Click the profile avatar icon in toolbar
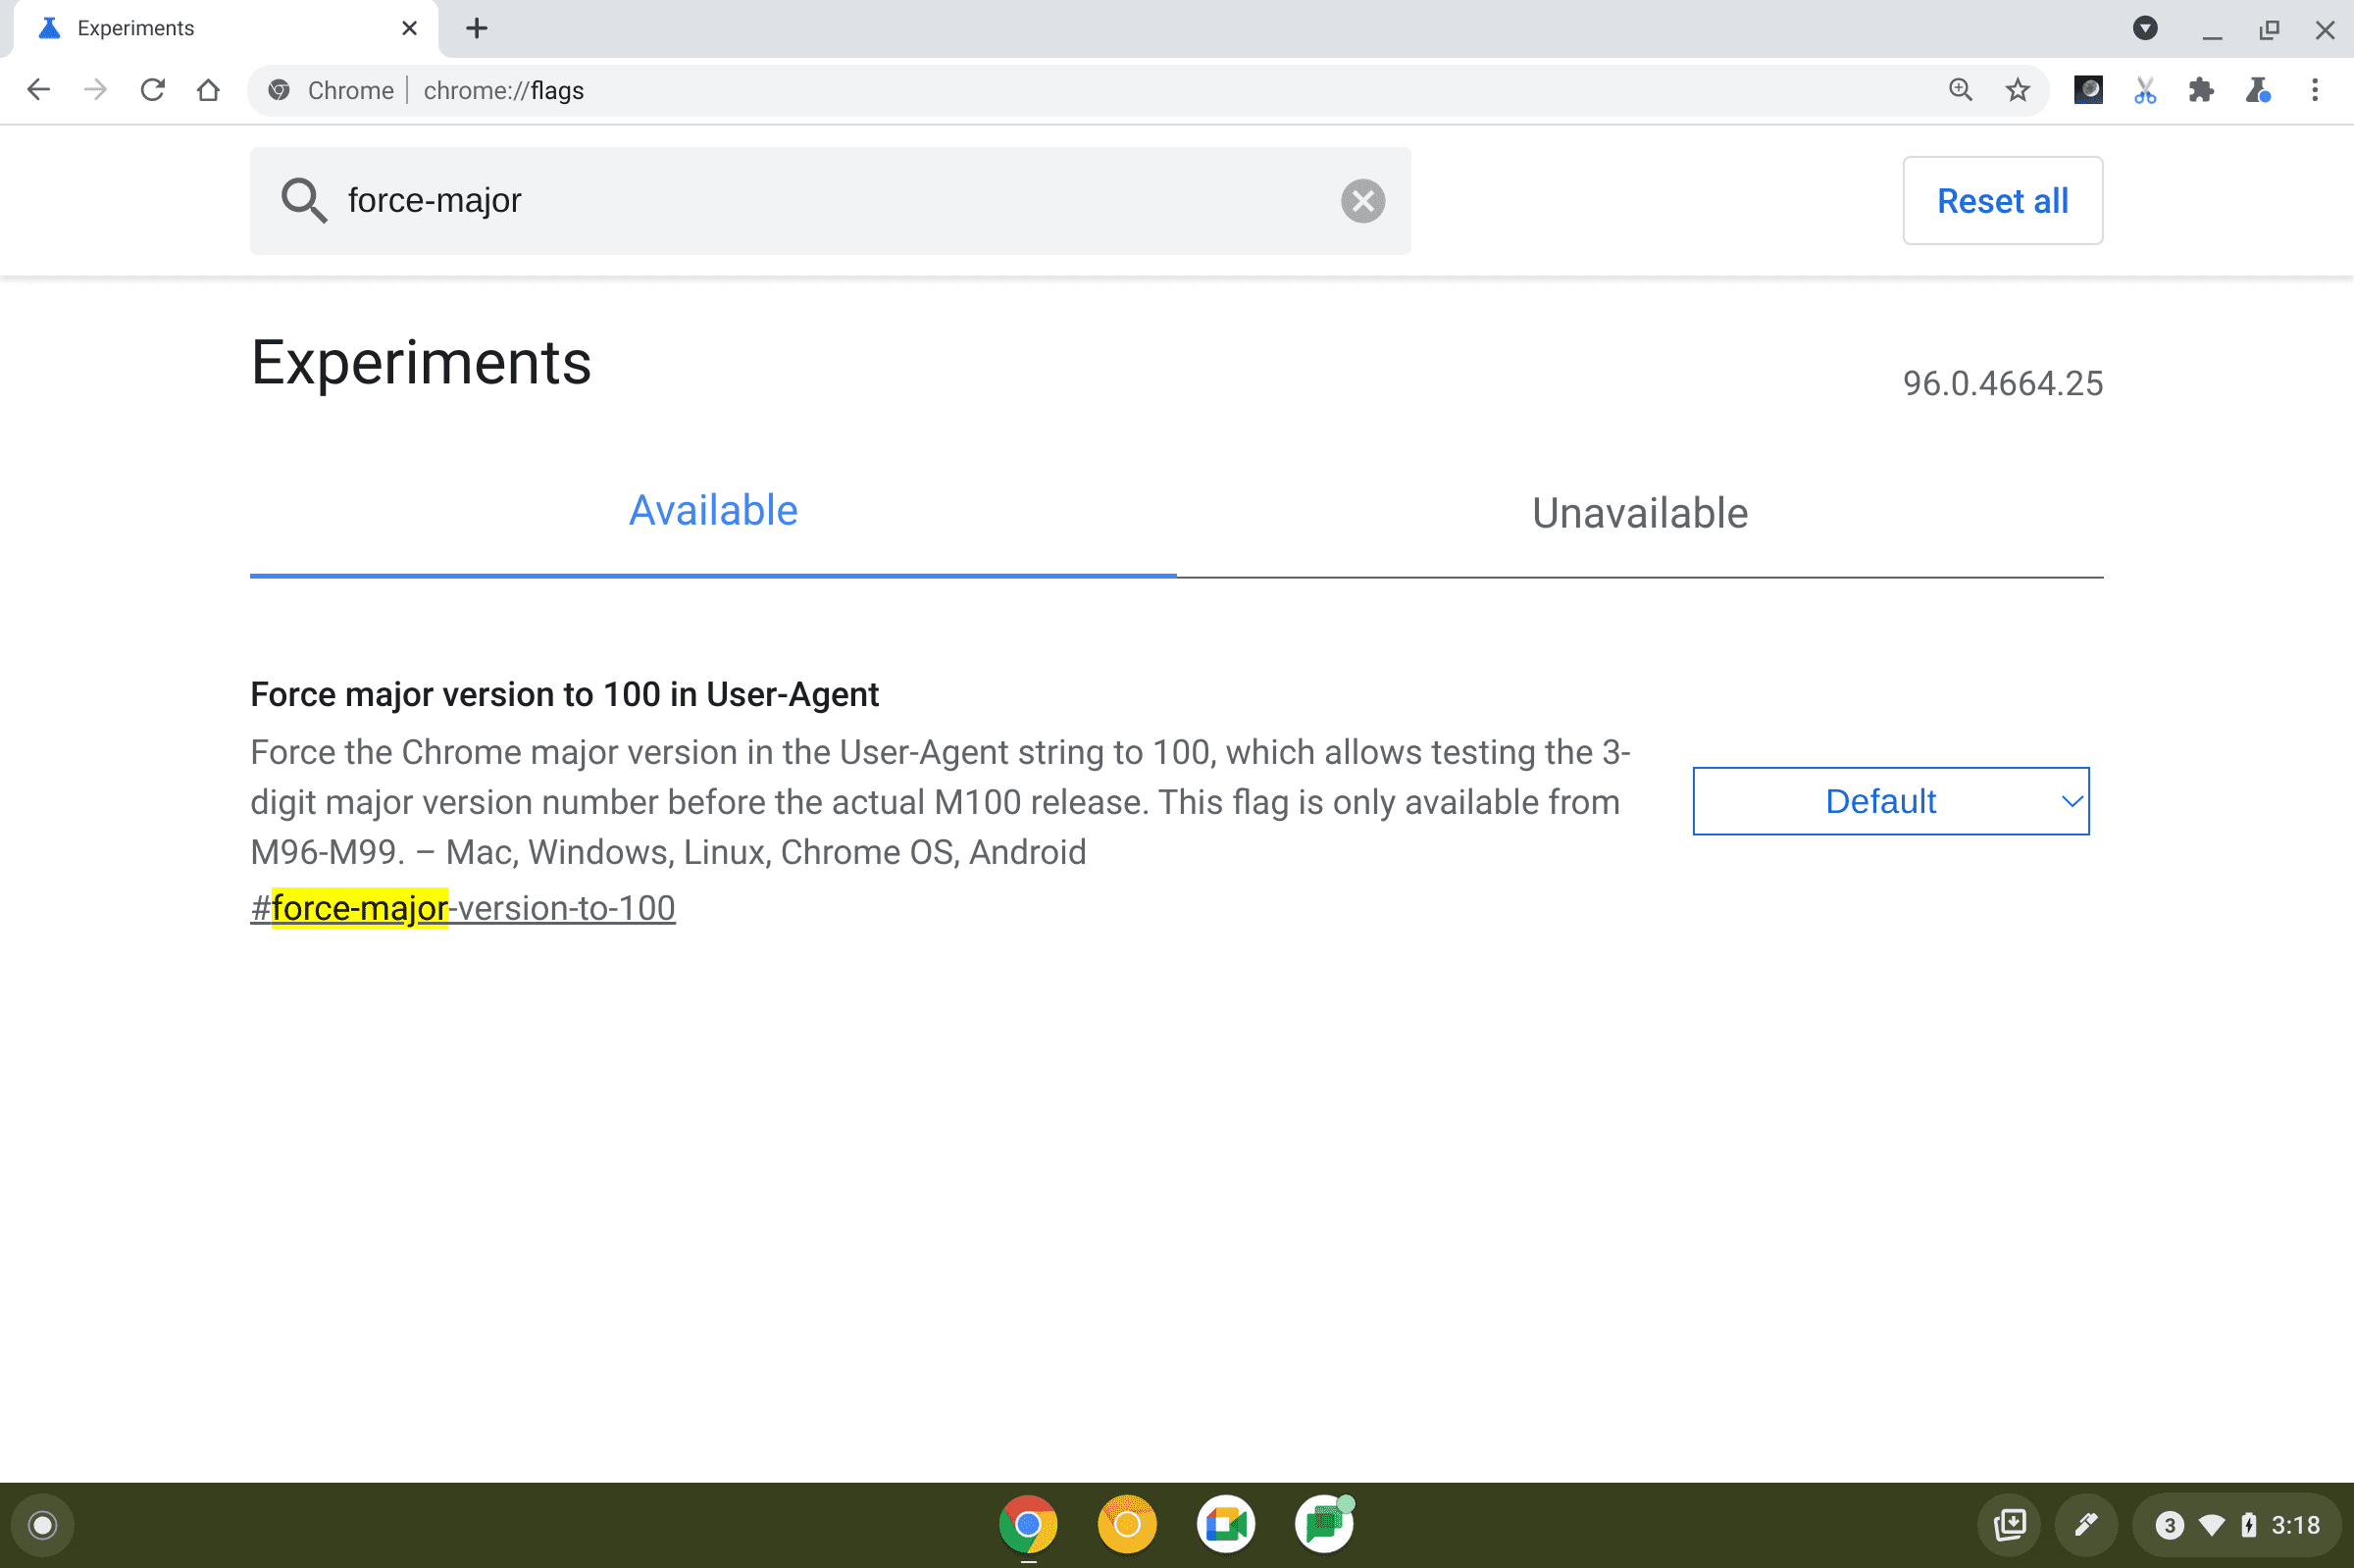The height and width of the screenshot is (1568, 2354). tap(2086, 91)
